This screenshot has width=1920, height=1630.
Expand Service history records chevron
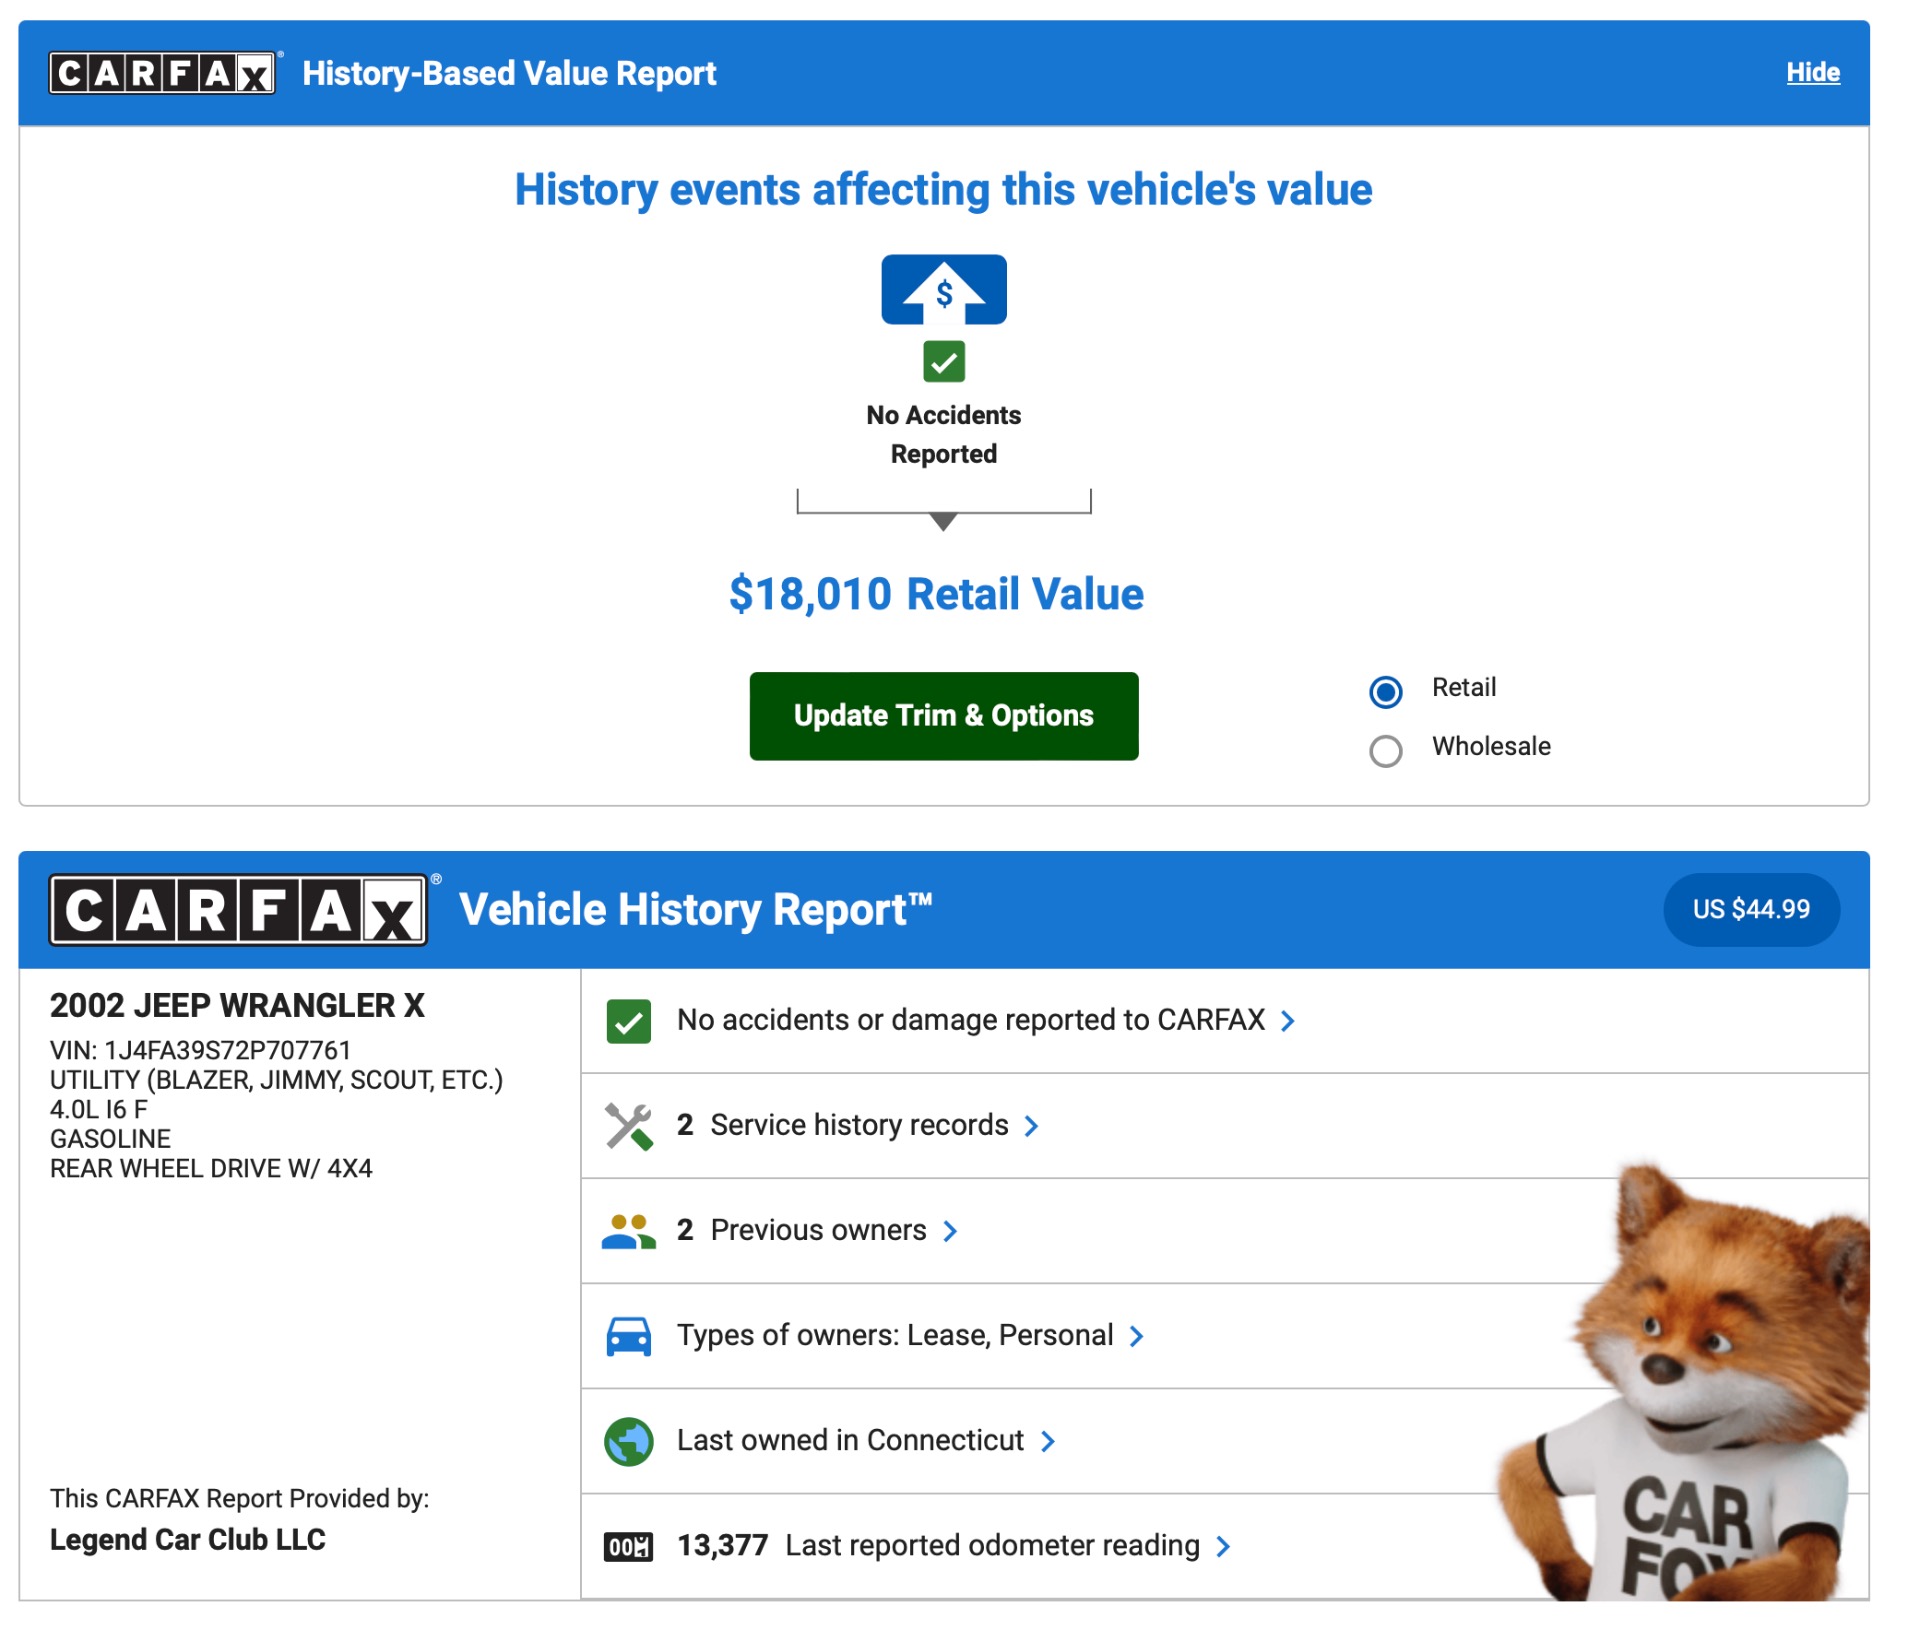(1031, 1126)
